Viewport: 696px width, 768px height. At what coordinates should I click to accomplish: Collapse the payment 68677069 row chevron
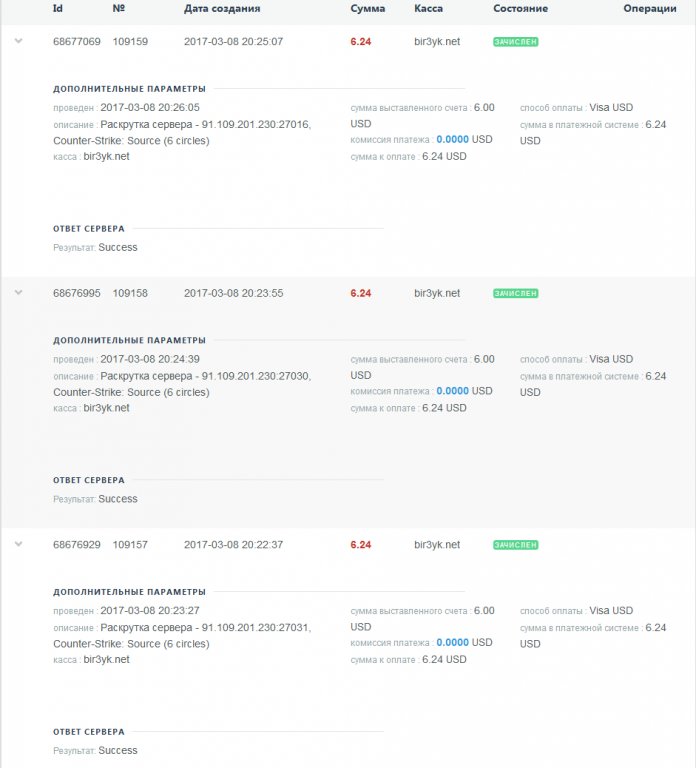point(18,41)
